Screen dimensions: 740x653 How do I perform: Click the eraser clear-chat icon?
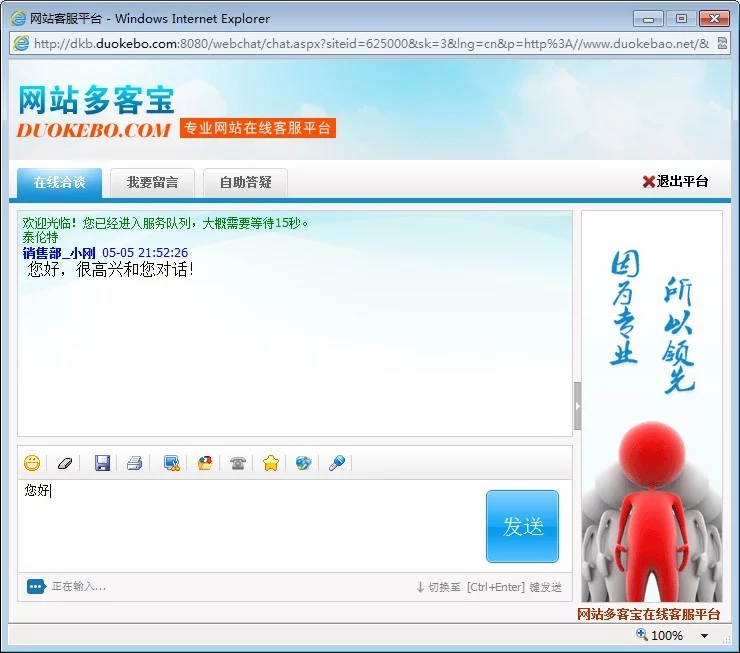point(65,463)
